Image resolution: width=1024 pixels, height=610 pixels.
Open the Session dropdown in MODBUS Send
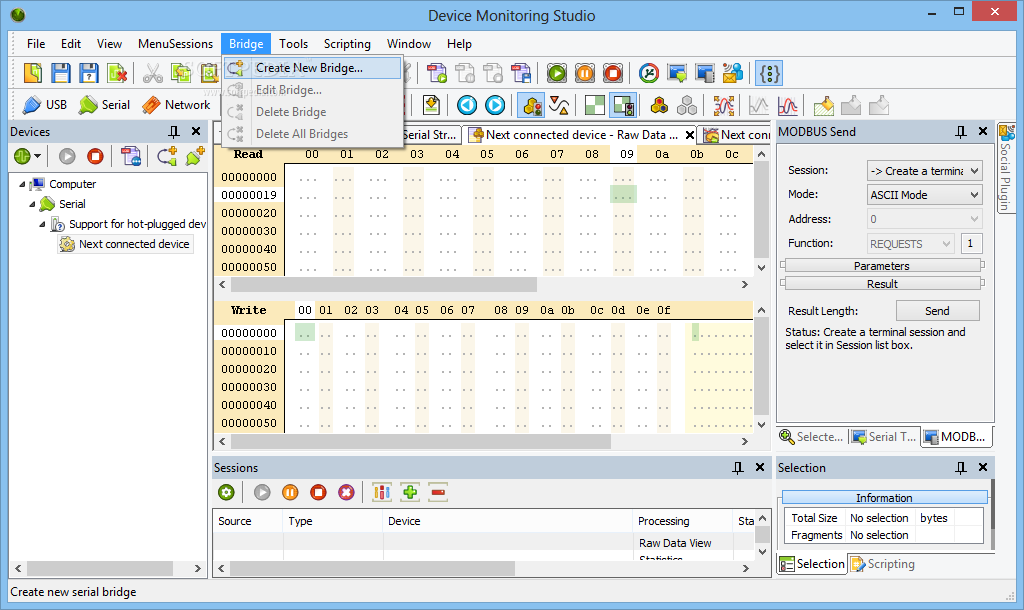[x=924, y=170]
